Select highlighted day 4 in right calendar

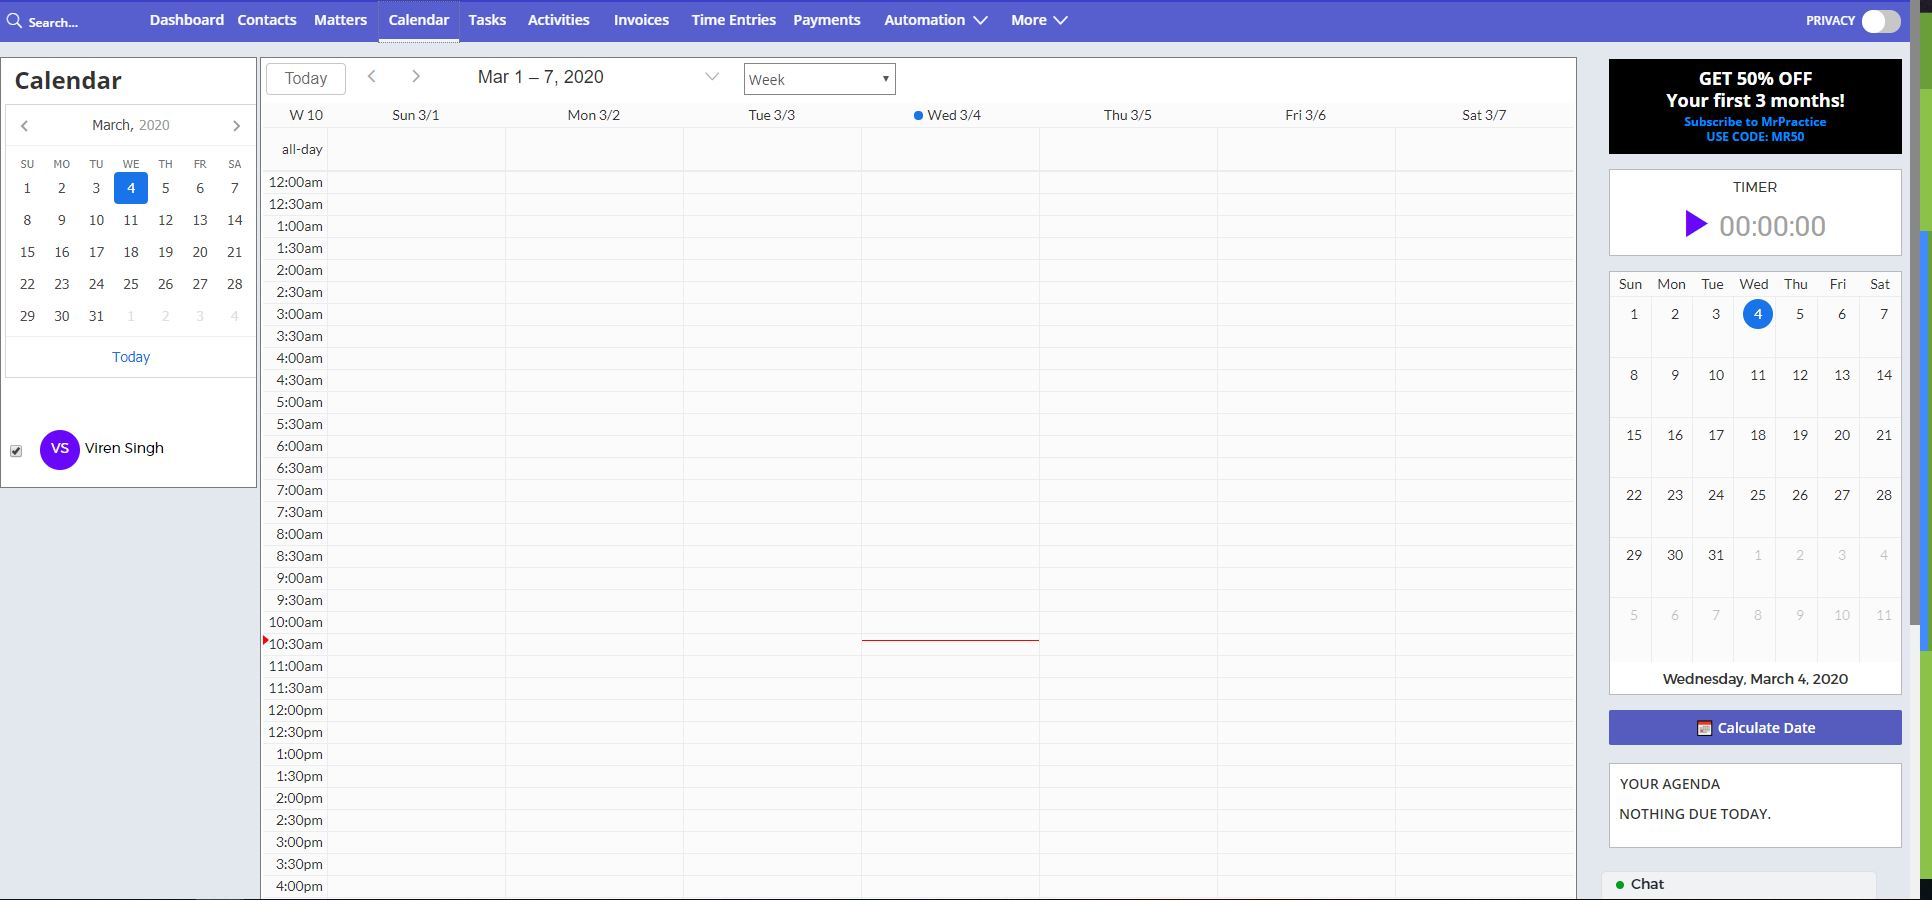pos(1757,314)
